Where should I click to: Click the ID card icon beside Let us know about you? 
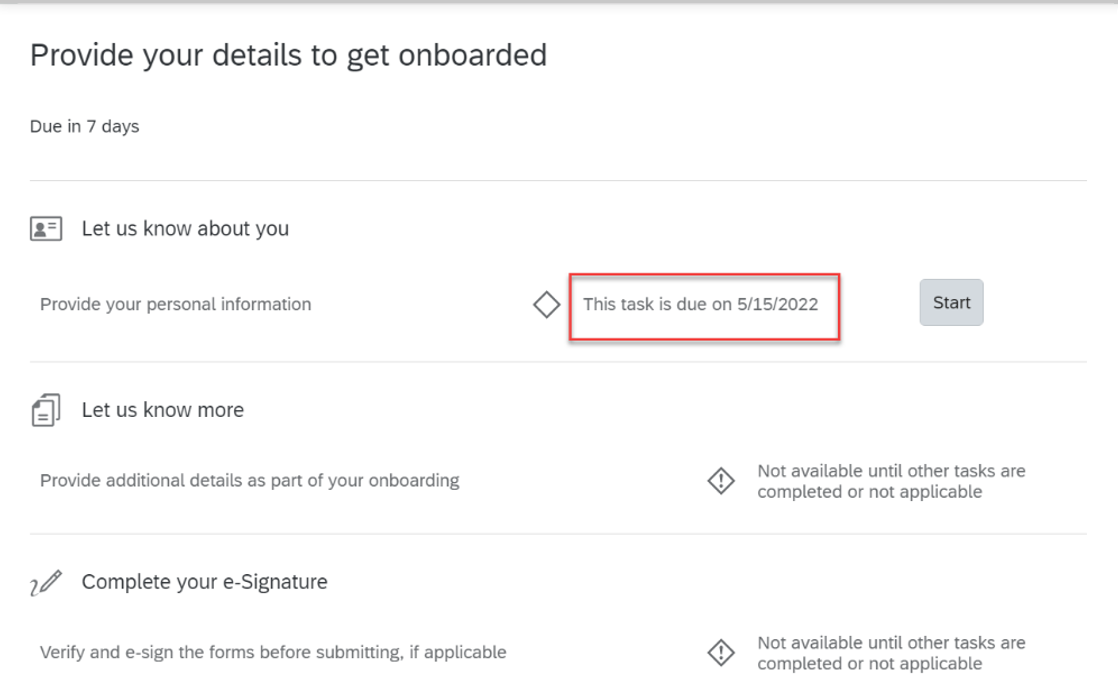(x=46, y=229)
